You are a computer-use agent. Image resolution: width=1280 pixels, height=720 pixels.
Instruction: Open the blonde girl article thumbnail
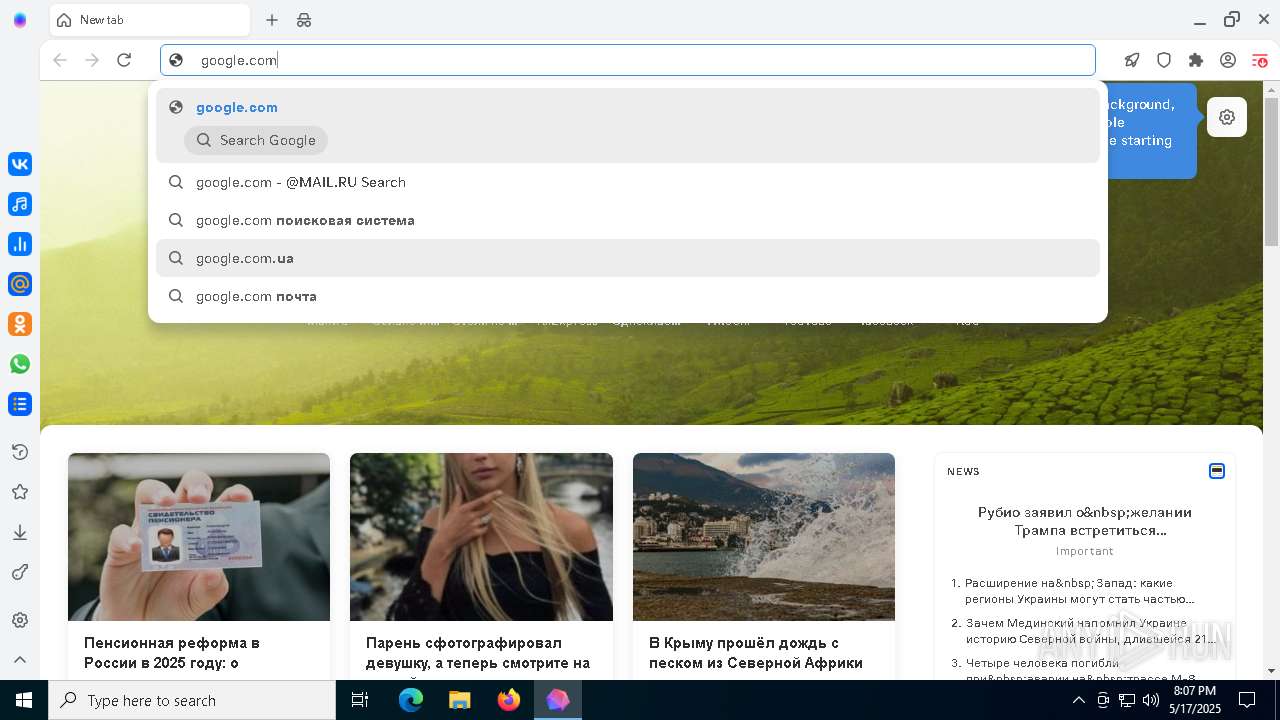(481, 537)
